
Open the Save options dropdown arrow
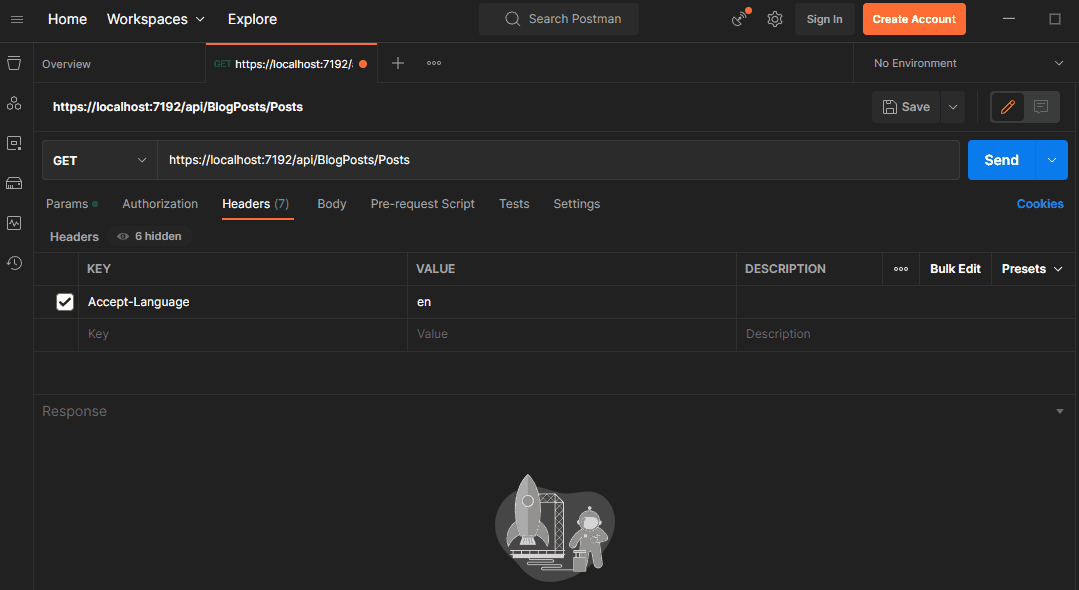tap(953, 107)
